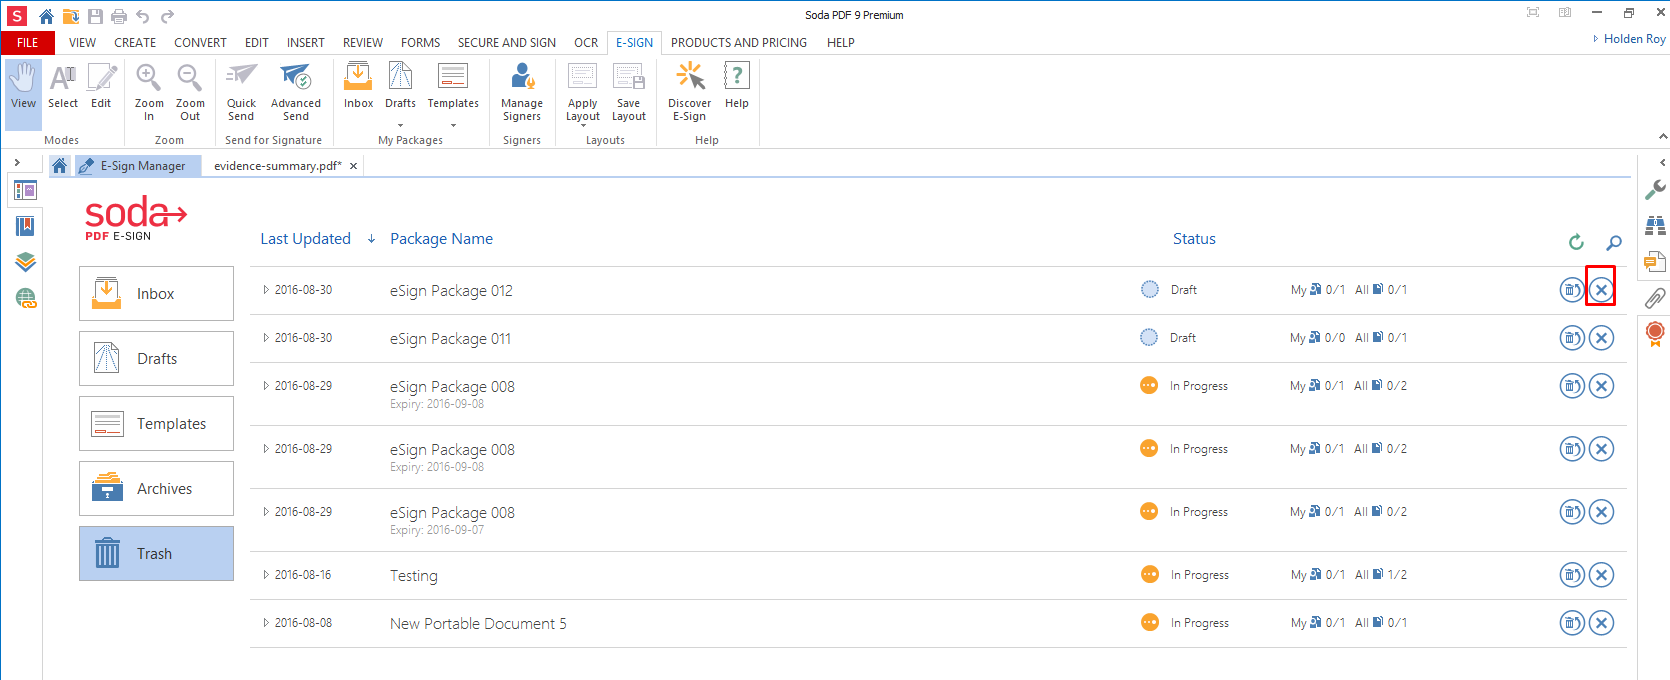Save the current layout
This screenshot has height=680, width=1670.
(629, 93)
